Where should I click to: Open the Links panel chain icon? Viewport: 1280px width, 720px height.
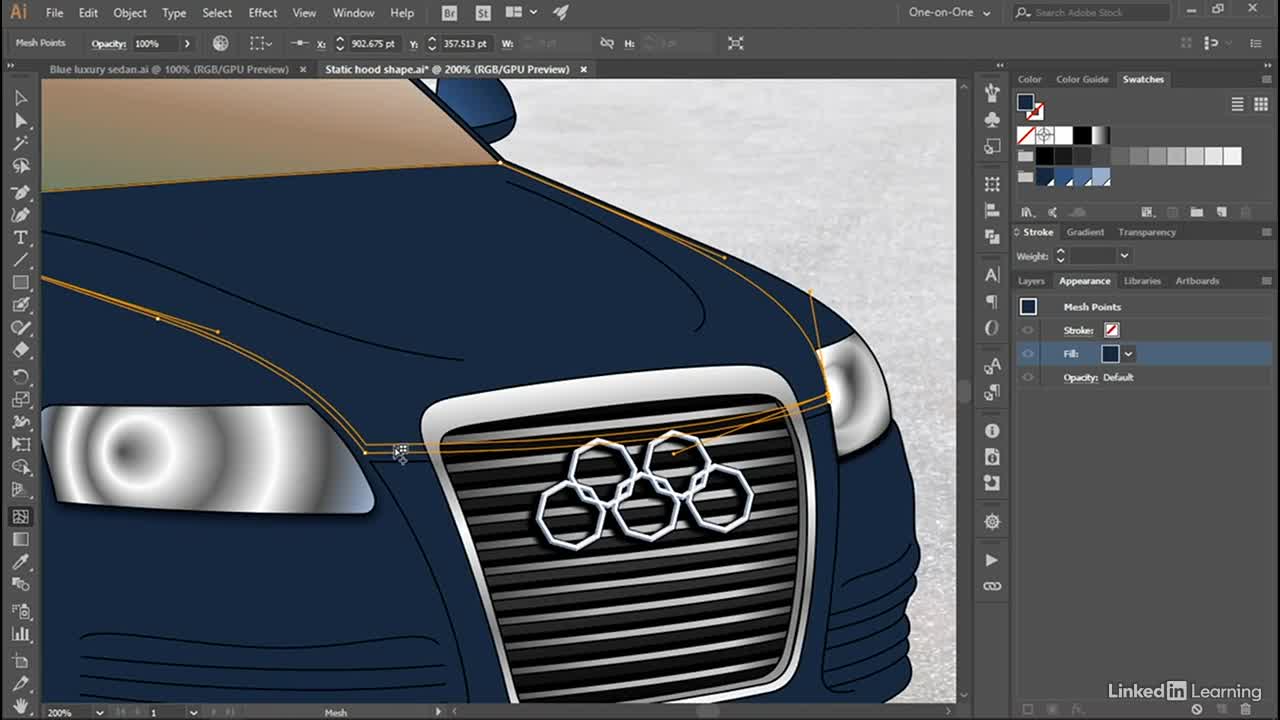click(992, 586)
